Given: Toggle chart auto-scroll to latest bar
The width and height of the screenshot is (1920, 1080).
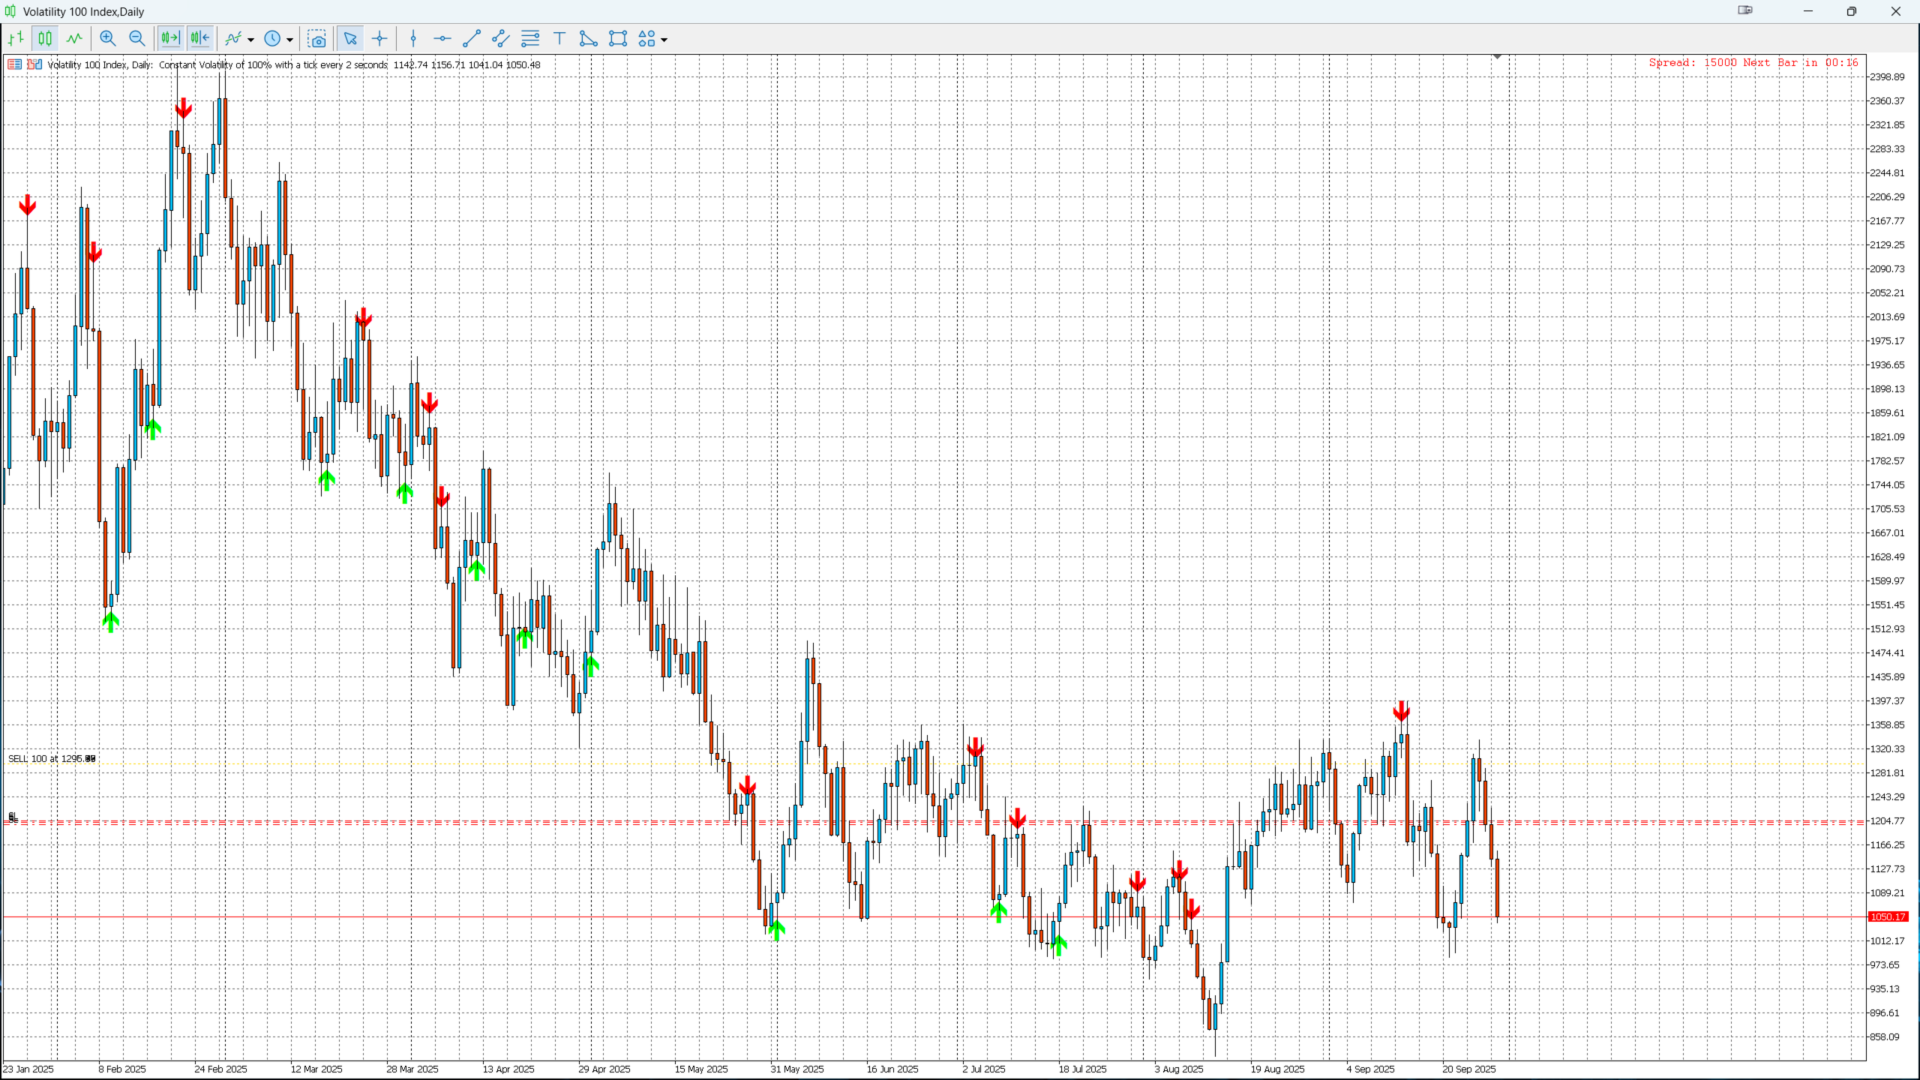Looking at the screenshot, I should click(170, 39).
